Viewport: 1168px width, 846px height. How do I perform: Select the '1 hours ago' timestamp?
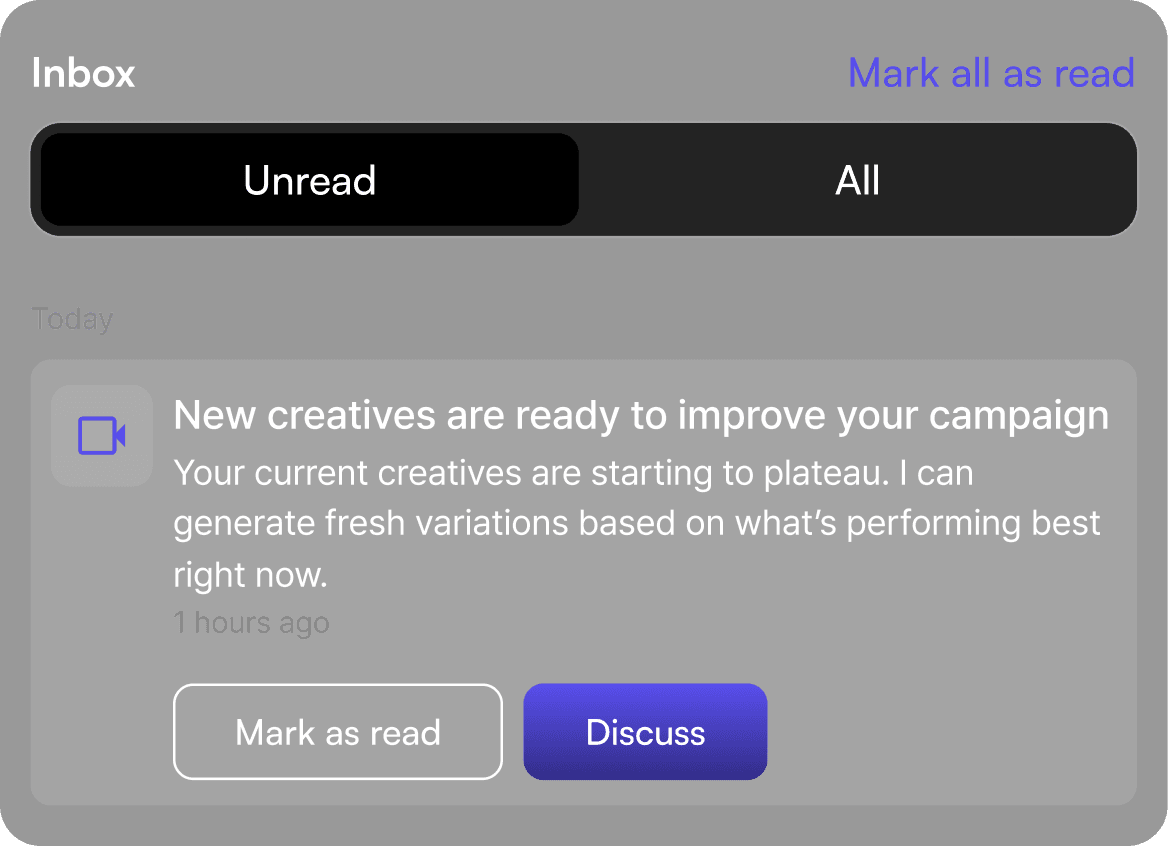251,623
